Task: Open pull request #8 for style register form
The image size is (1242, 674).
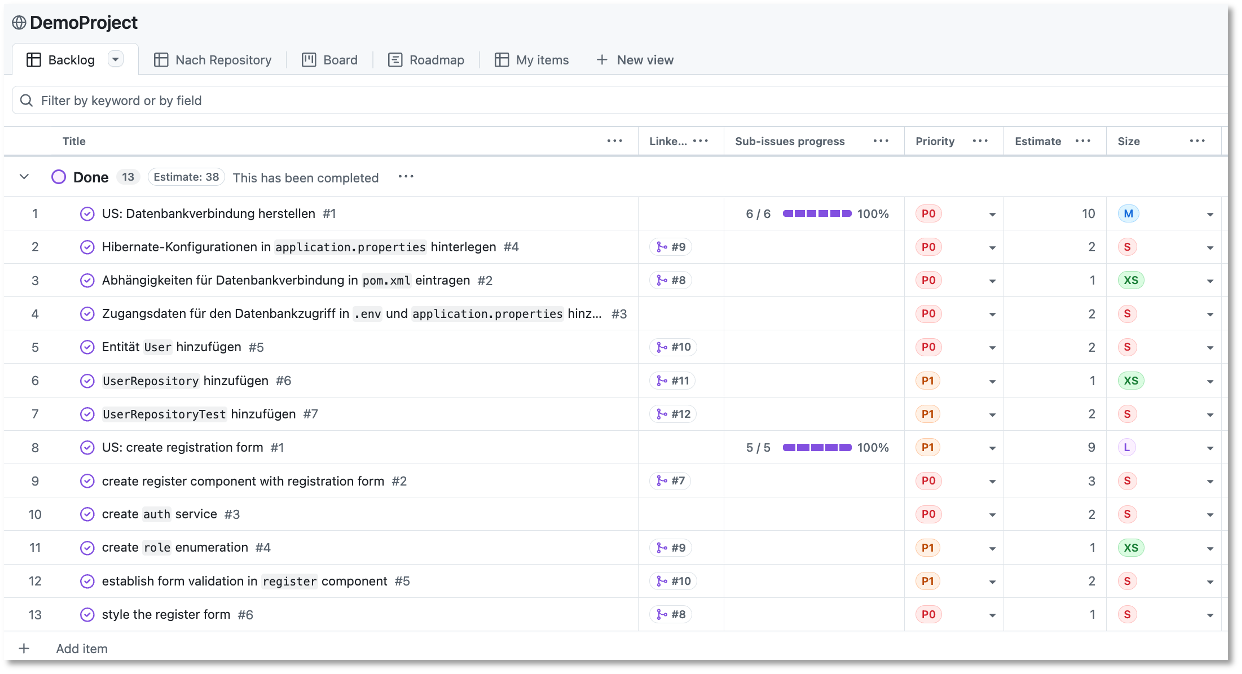Action: [670, 615]
